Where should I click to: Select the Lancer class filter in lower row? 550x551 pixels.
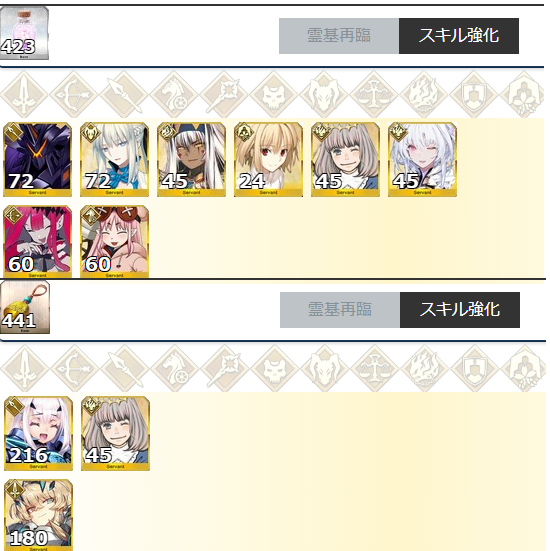click(125, 368)
